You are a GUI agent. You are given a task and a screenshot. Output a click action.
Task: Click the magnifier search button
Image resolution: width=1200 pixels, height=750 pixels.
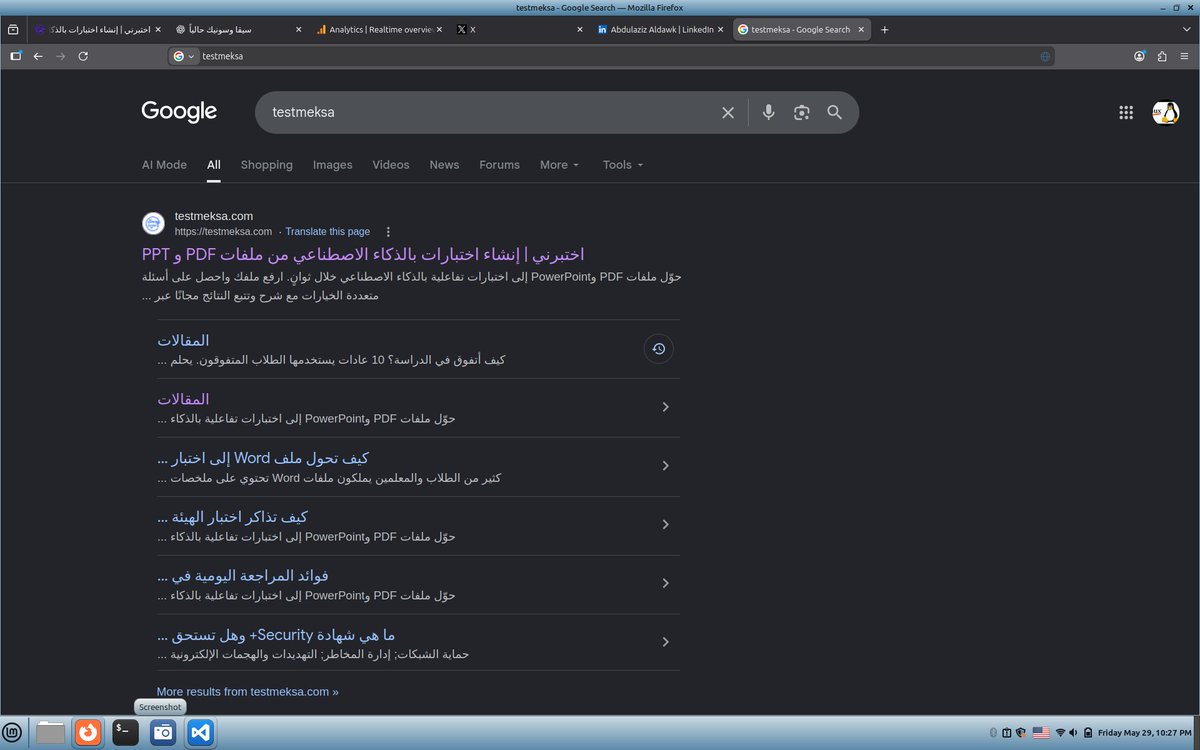[834, 113]
